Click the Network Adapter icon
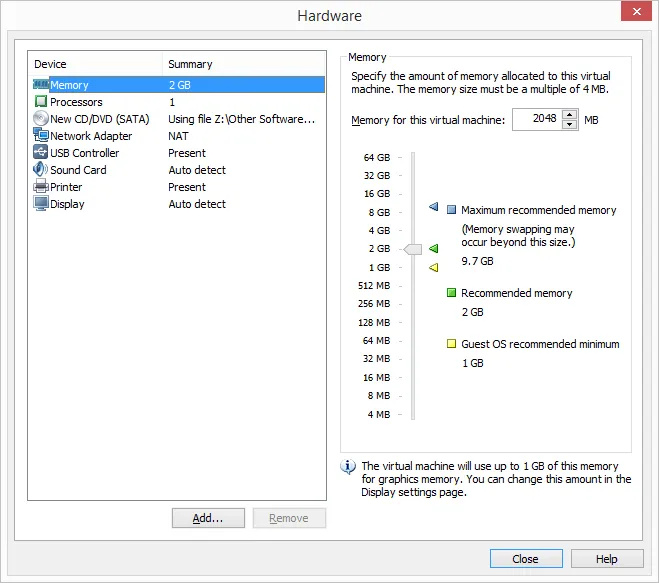This screenshot has height=583, width=659. coord(41,136)
